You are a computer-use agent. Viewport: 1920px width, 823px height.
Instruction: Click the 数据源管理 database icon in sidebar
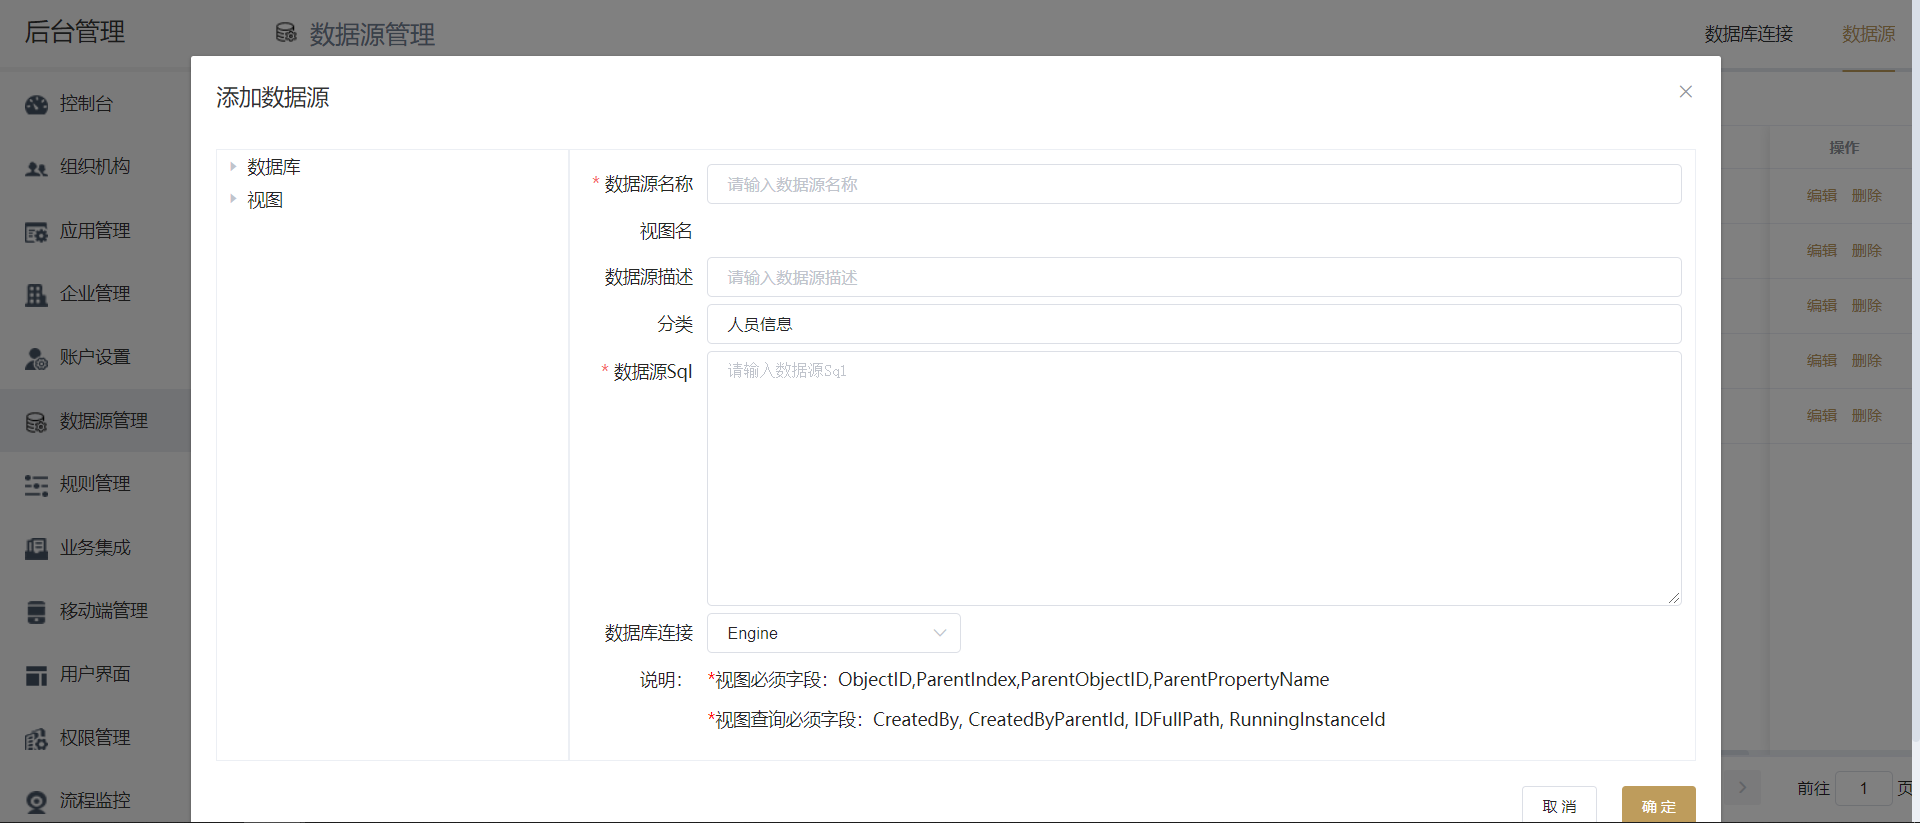click(x=36, y=422)
